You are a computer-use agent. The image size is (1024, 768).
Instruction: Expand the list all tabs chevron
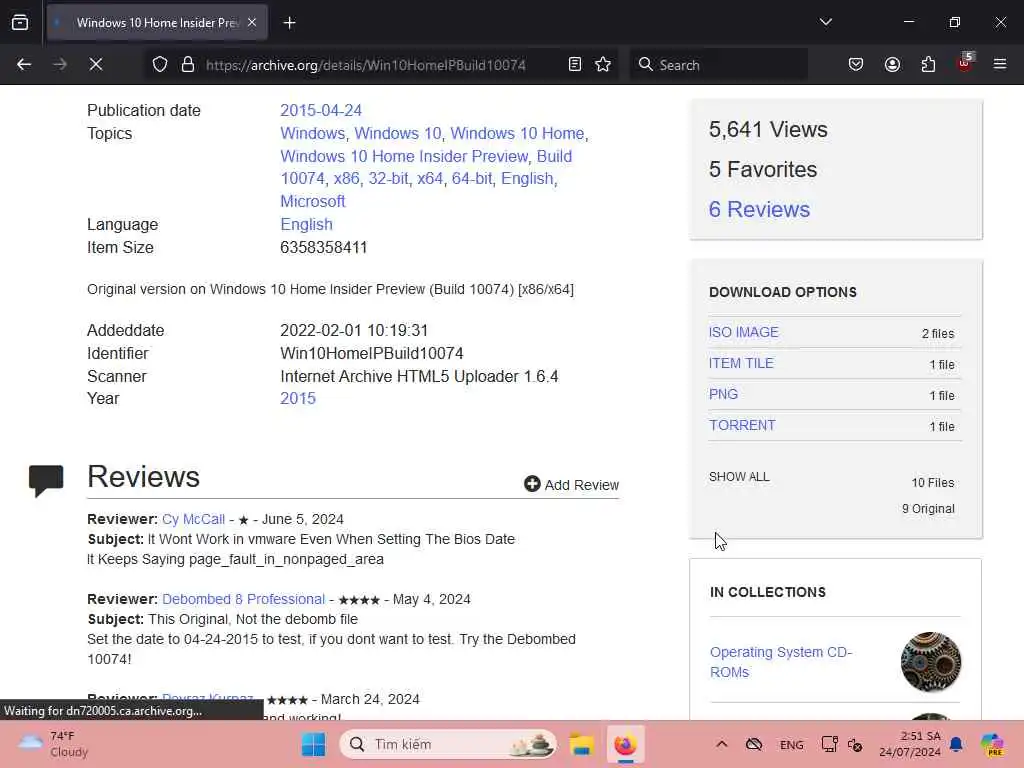(825, 22)
